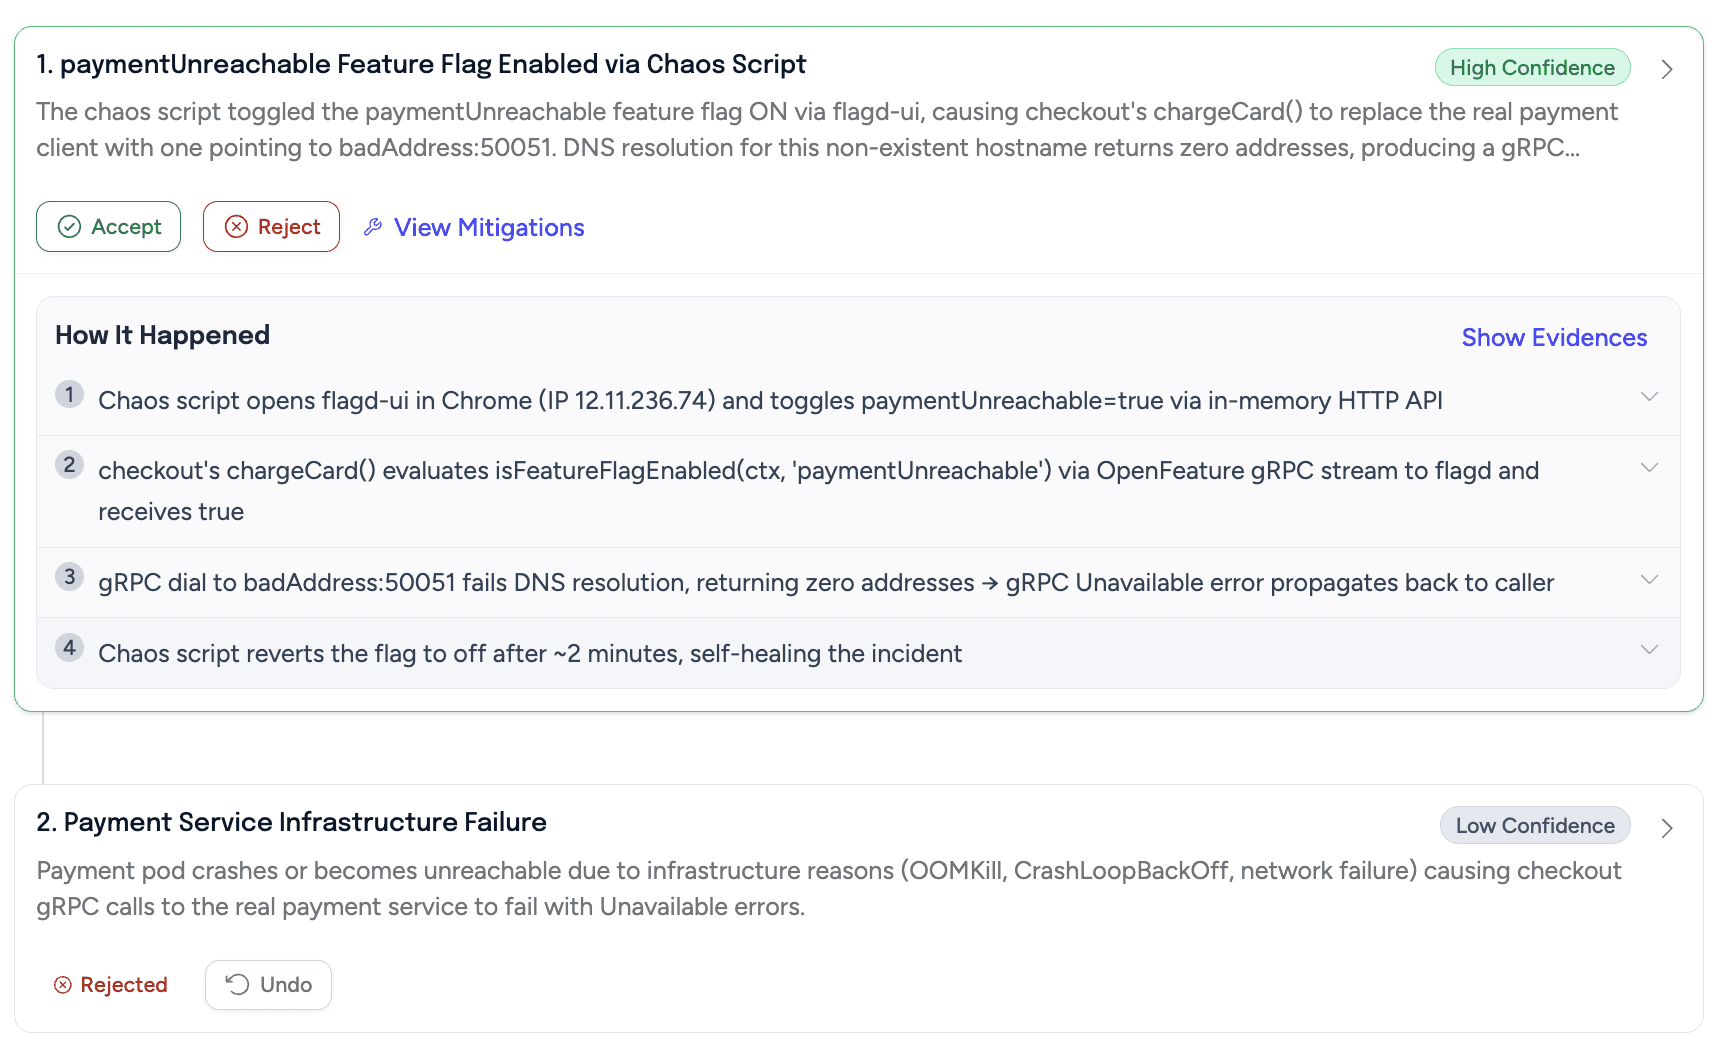
Task: Click the Reject X-circle icon
Action: click(236, 227)
